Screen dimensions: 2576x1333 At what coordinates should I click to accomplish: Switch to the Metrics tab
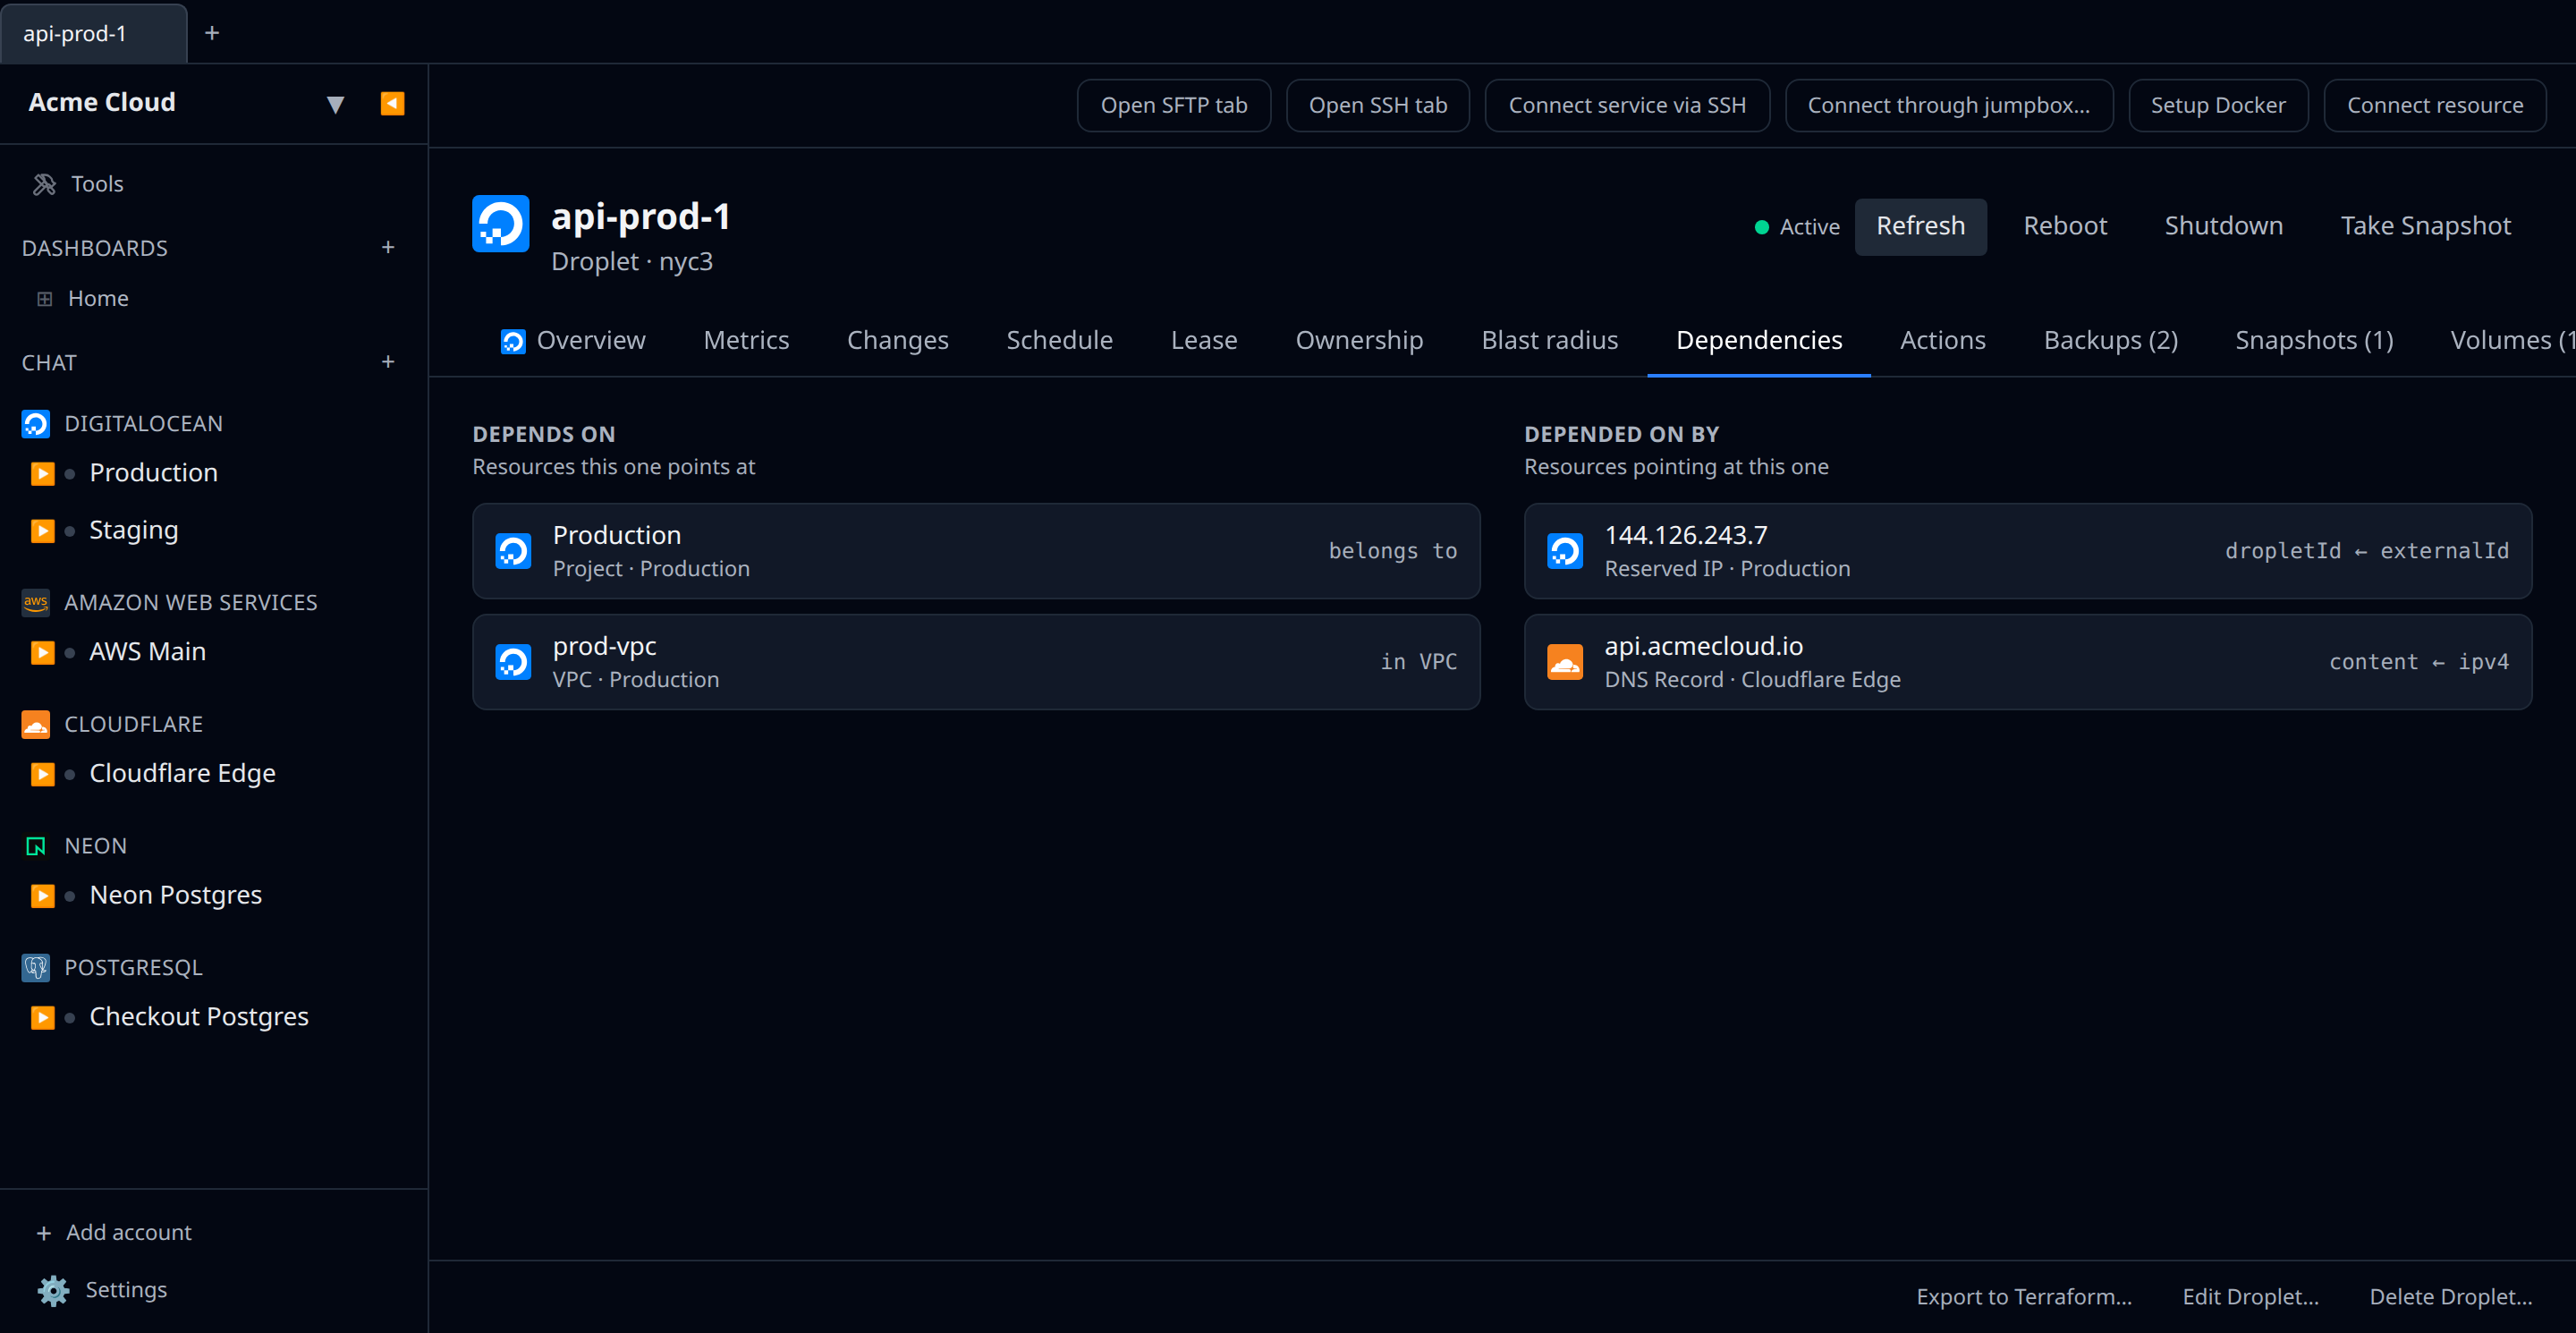coord(746,340)
